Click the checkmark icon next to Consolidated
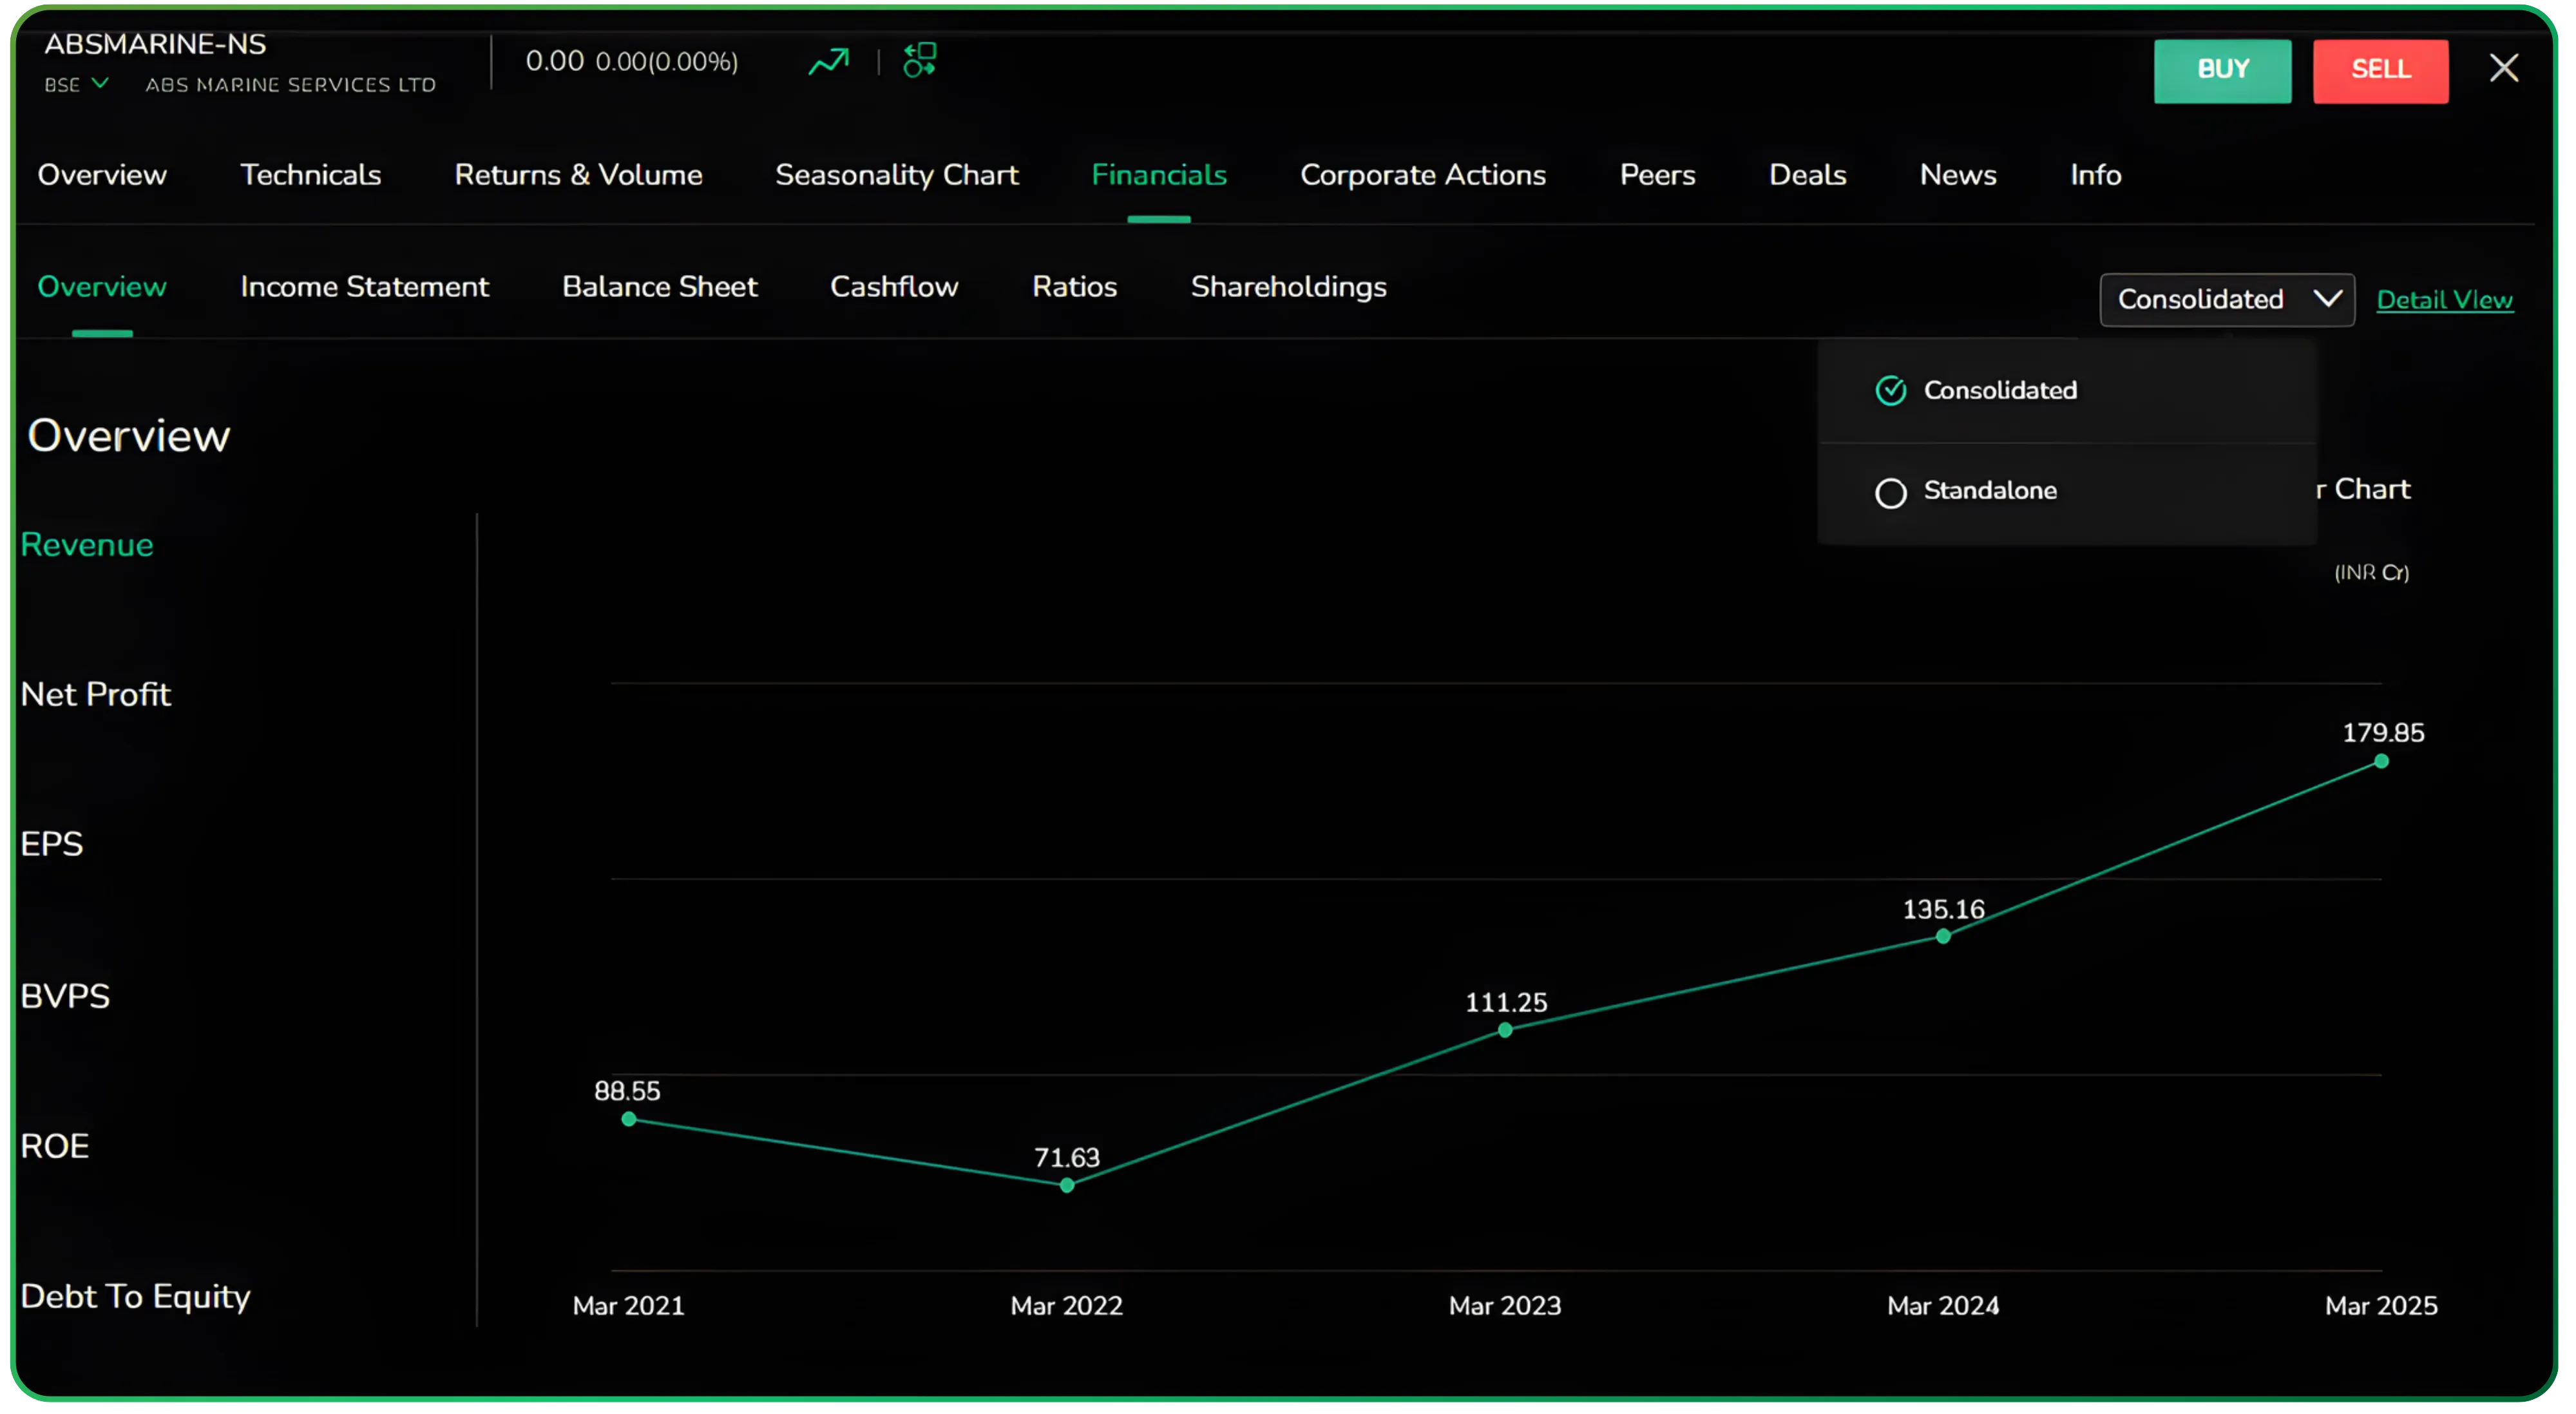The image size is (2576, 1414). click(1890, 390)
